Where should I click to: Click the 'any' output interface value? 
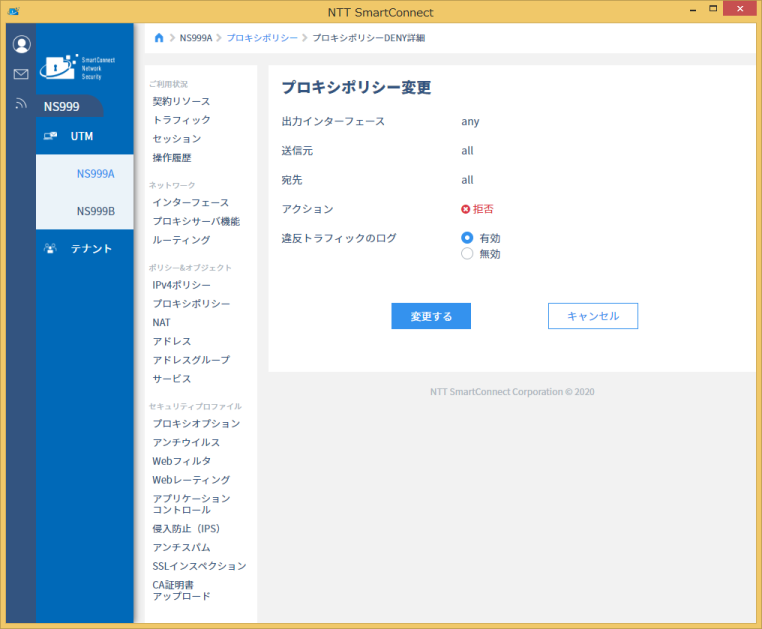(x=470, y=122)
